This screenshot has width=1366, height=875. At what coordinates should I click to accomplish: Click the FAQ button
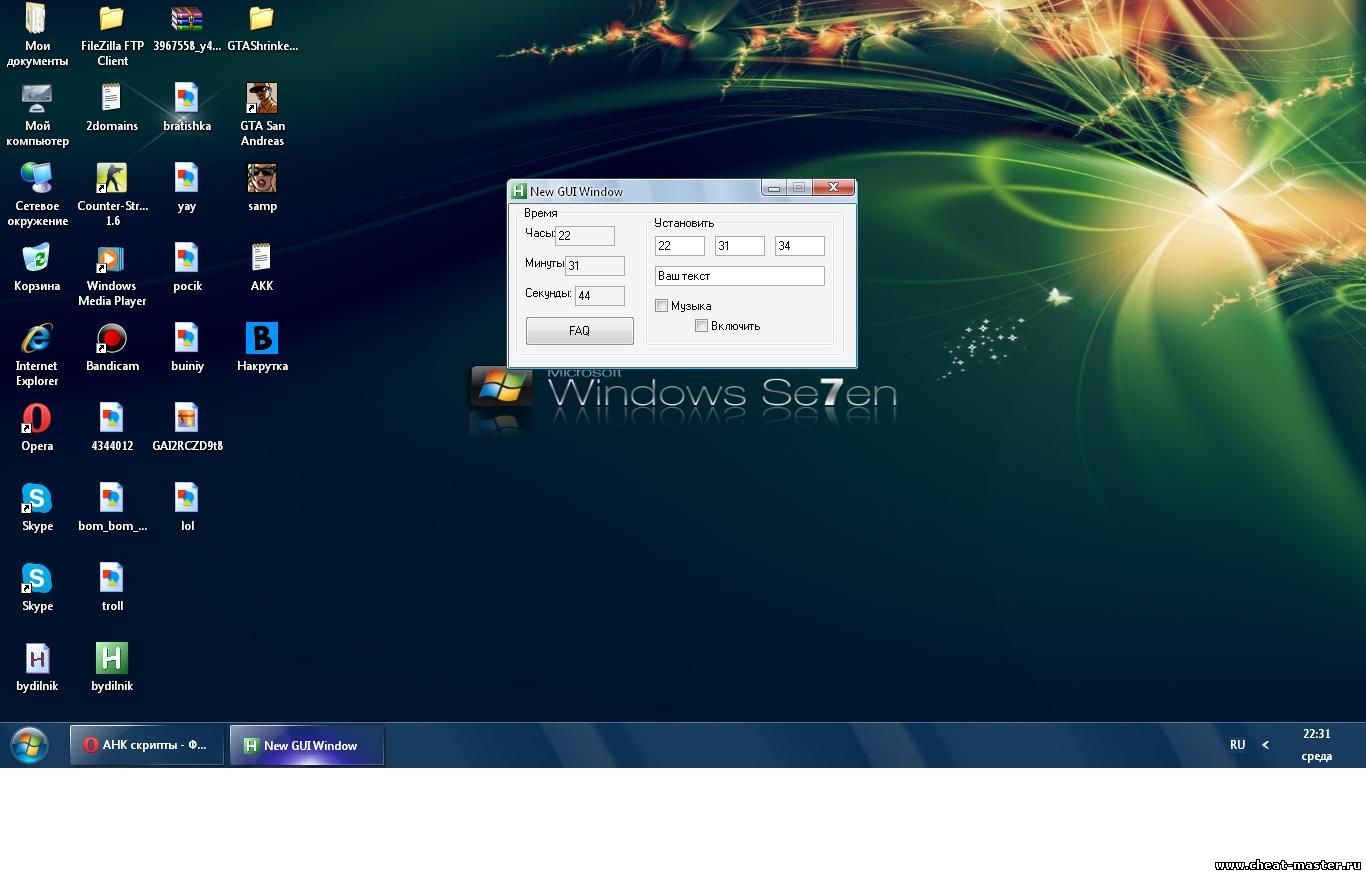point(579,331)
